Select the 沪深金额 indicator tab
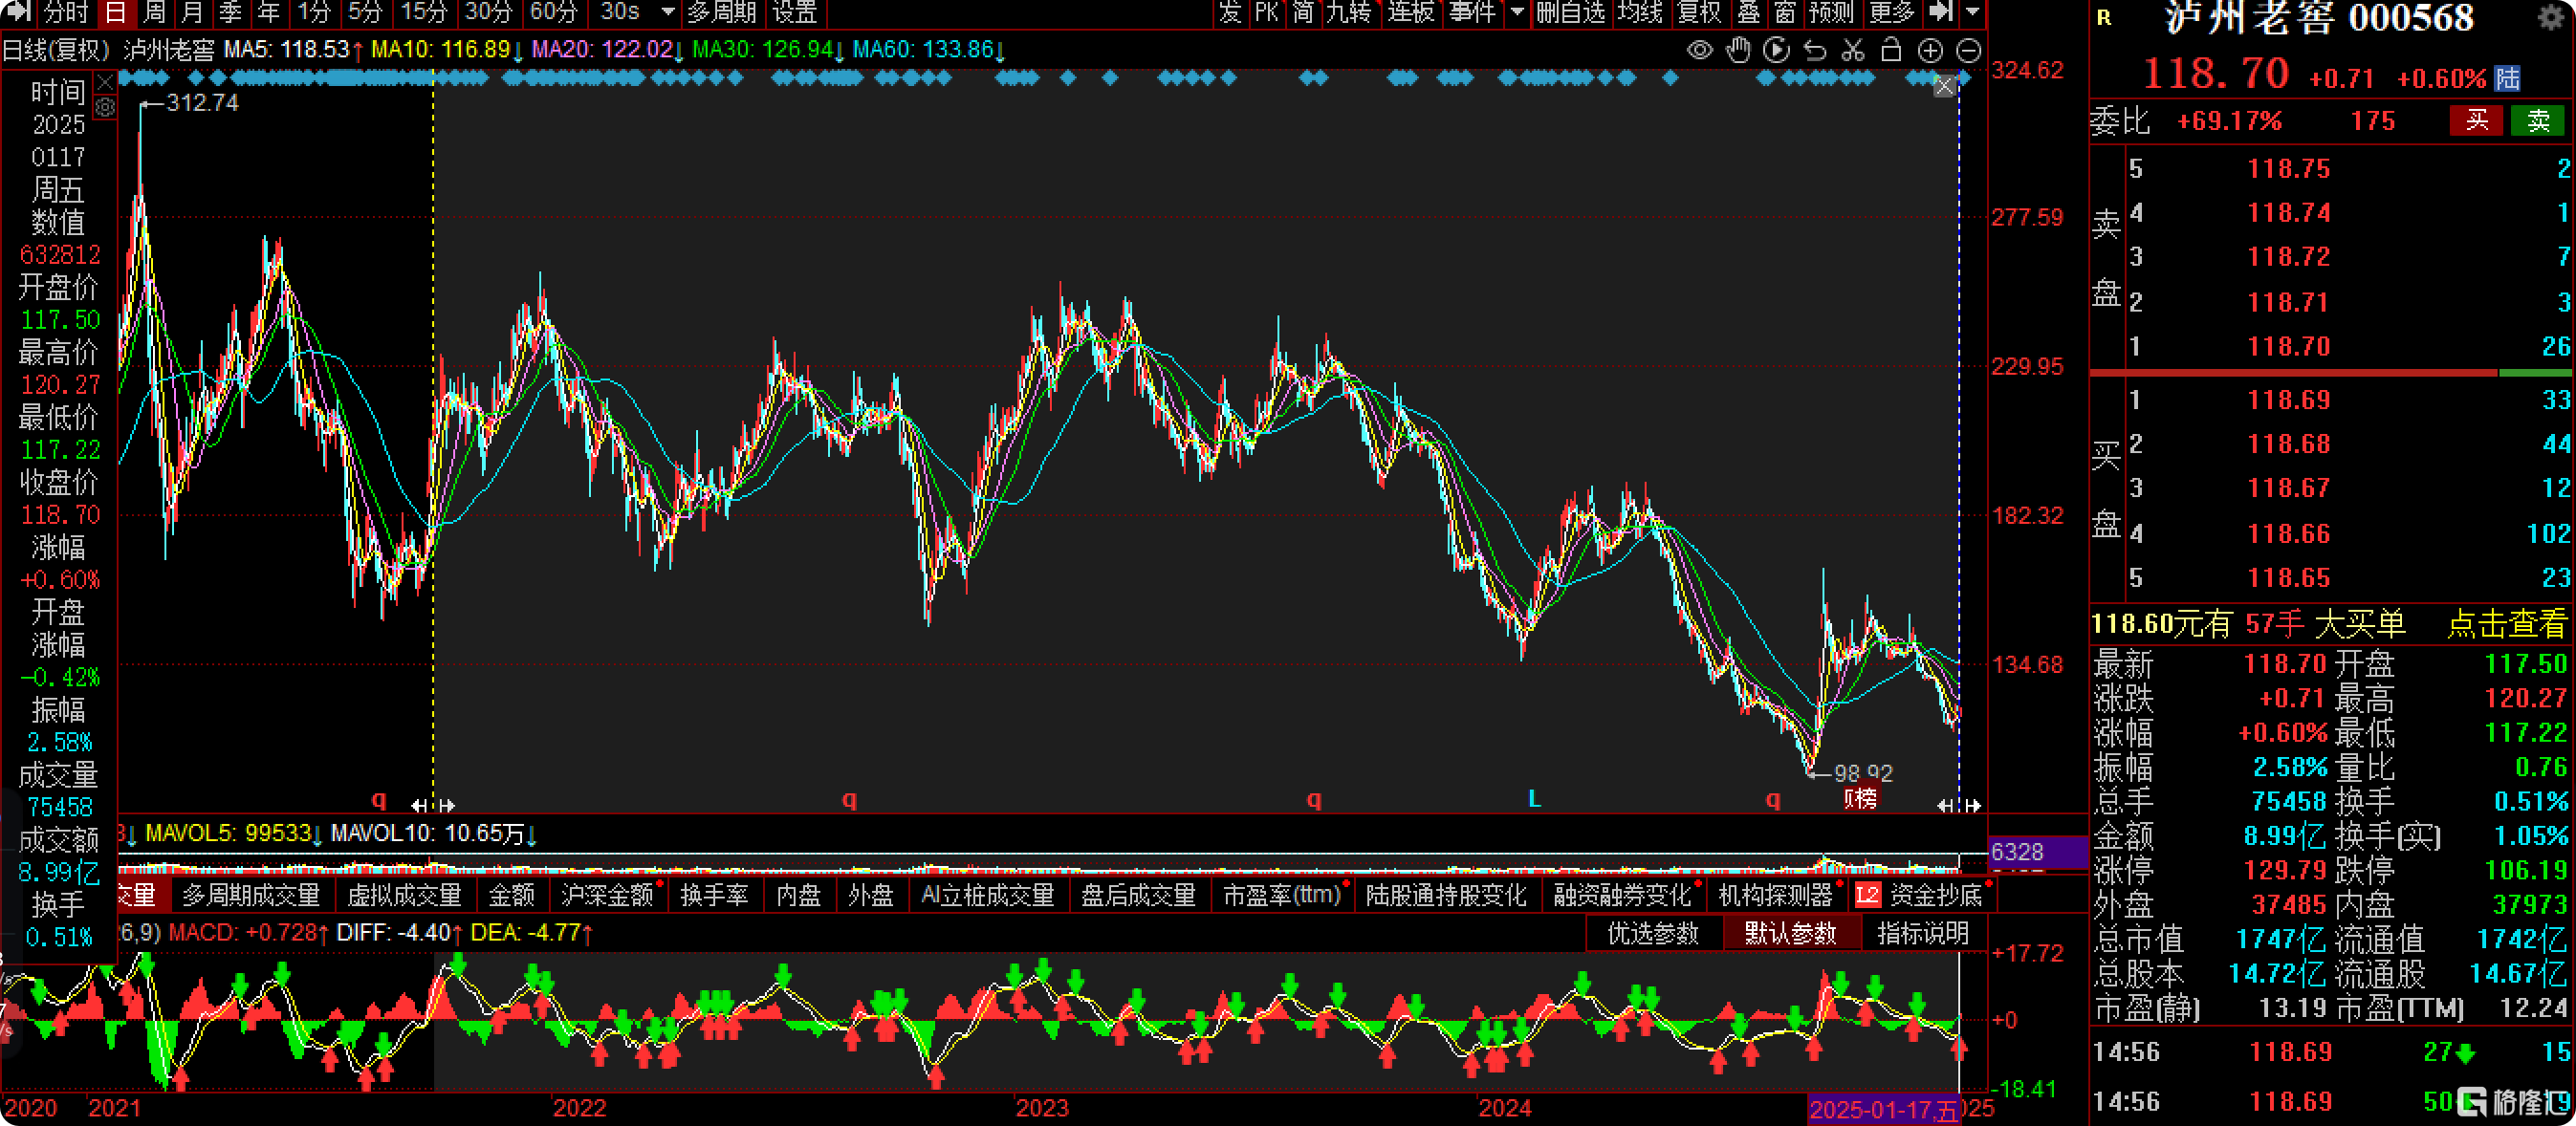Image resolution: width=2576 pixels, height=1126 pixels. (608, 895)
